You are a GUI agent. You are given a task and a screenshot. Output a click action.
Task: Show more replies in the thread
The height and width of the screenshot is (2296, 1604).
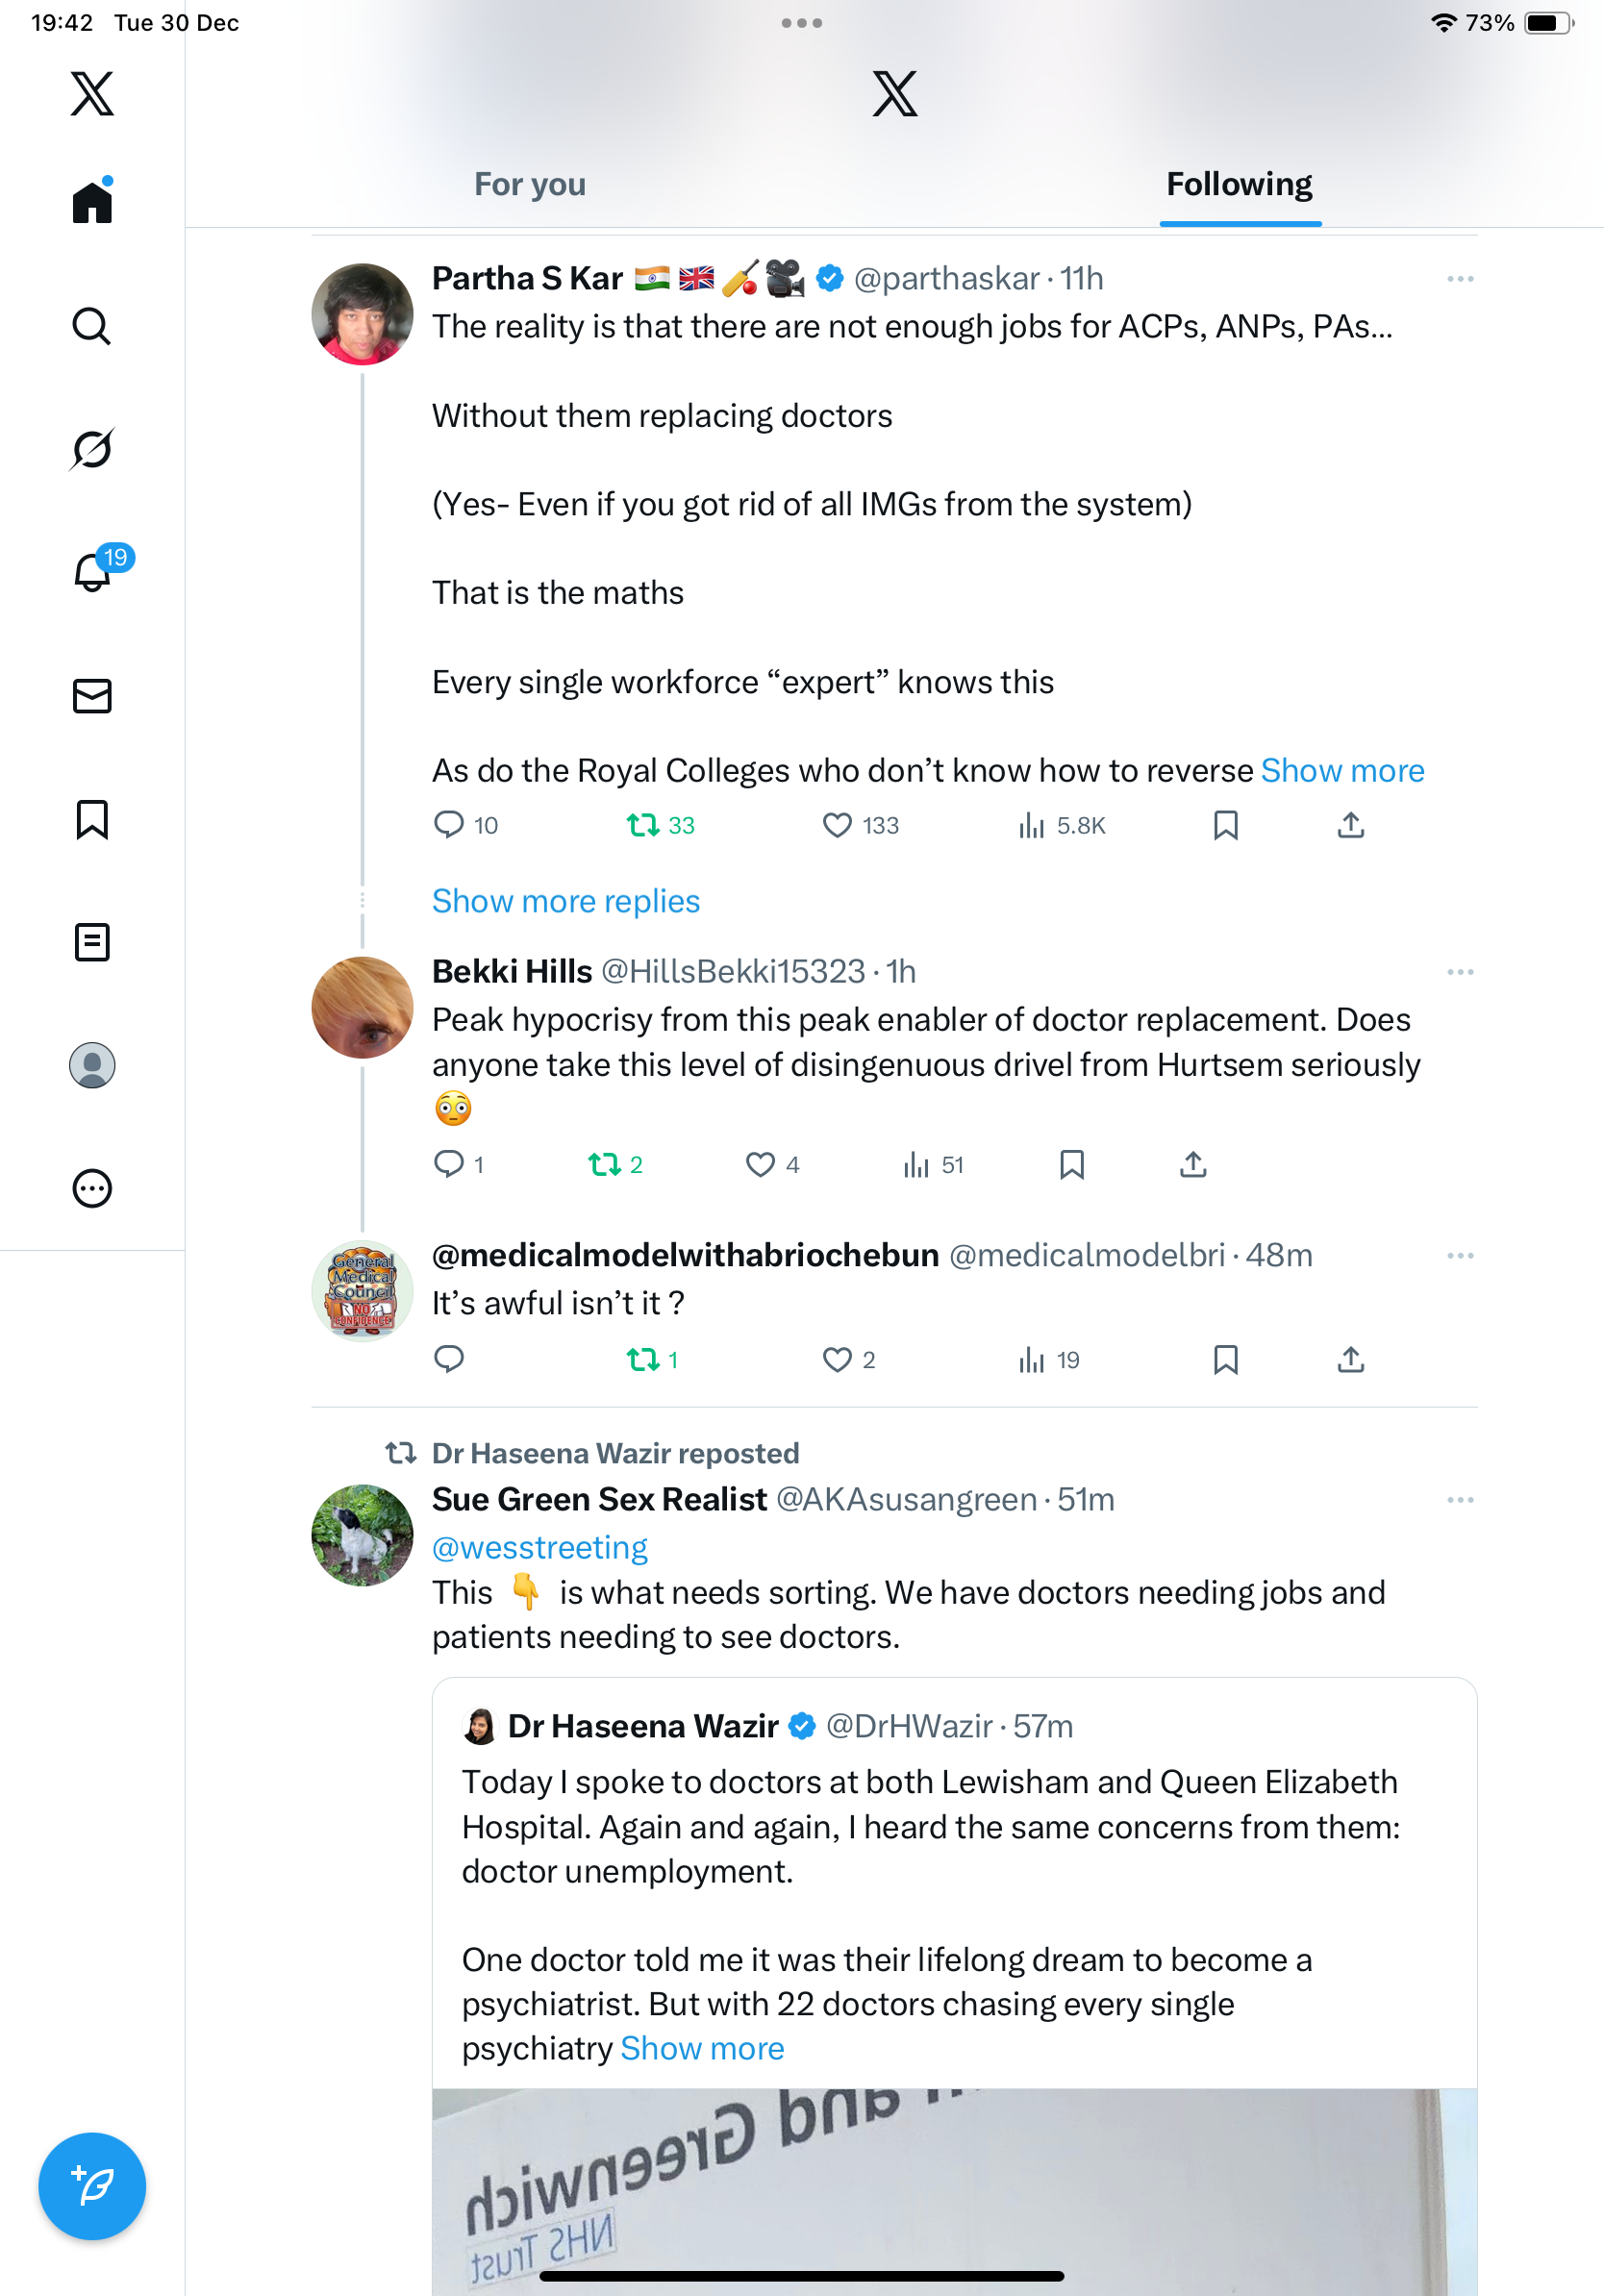pyautogui.click(x=565, y=901)
